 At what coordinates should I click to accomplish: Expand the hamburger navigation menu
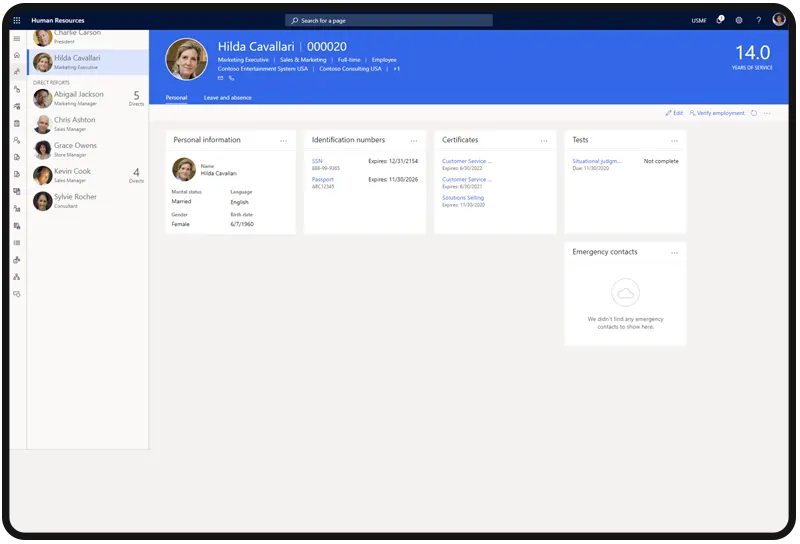(x=16, y=38)
